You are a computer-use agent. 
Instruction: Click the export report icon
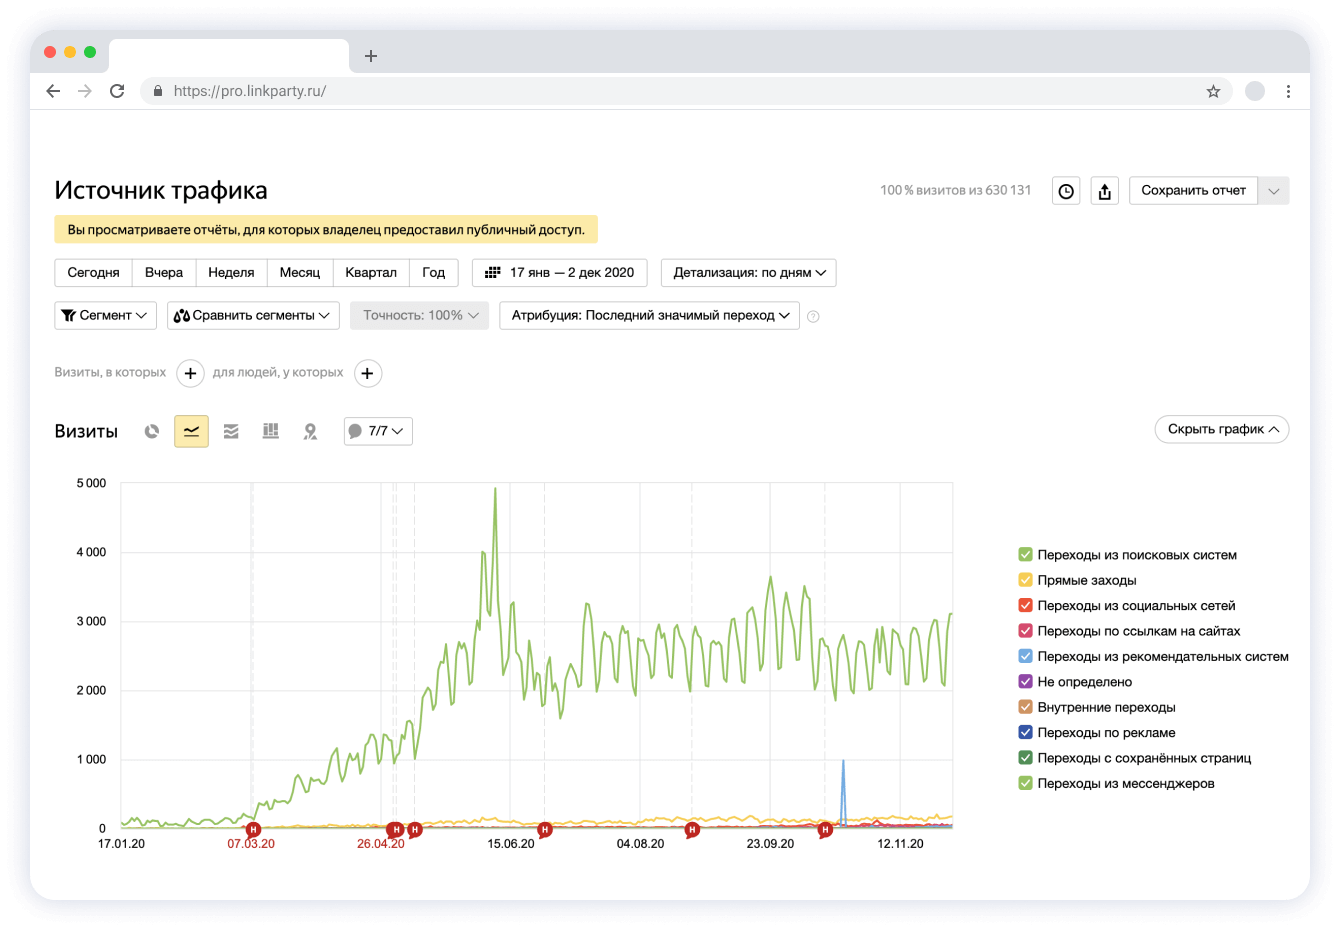1104,191
